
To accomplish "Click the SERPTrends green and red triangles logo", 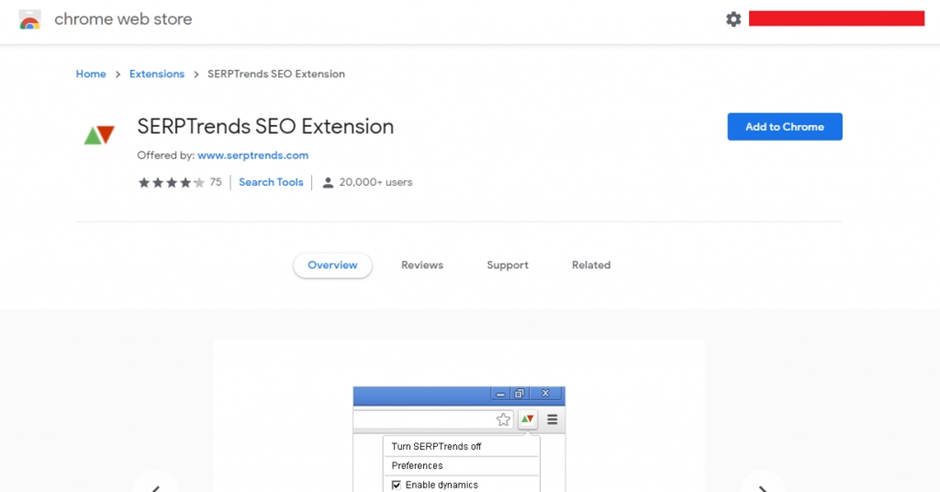I will 99,135.
